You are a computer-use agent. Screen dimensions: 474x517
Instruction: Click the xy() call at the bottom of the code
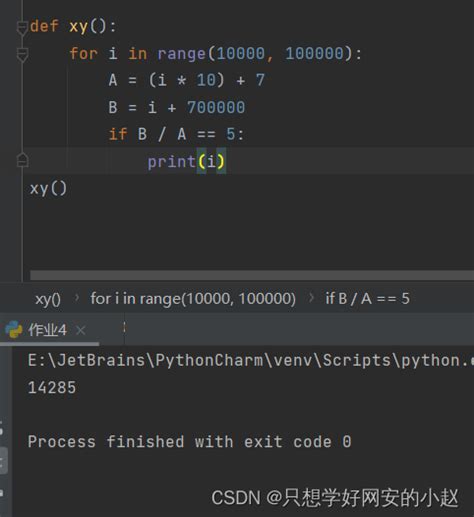pos(48,189)
